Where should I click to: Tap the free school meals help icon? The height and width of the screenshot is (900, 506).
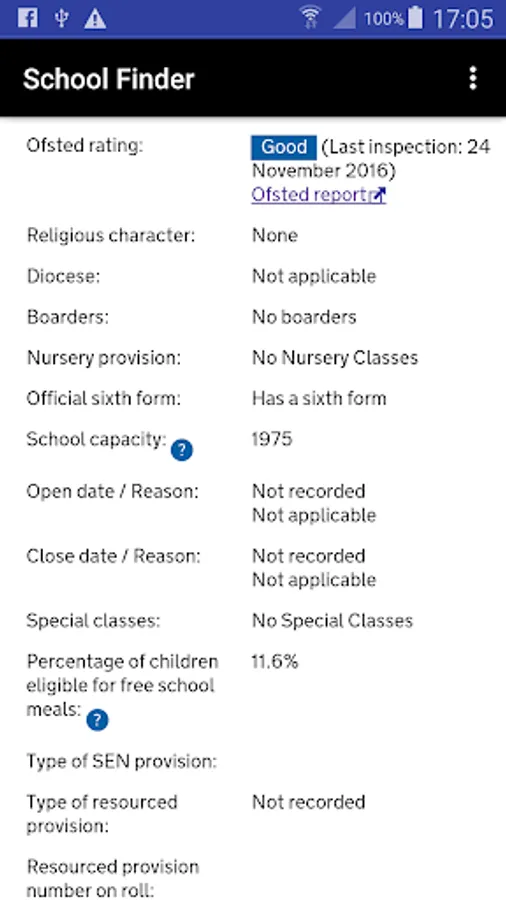pos(98,720)
